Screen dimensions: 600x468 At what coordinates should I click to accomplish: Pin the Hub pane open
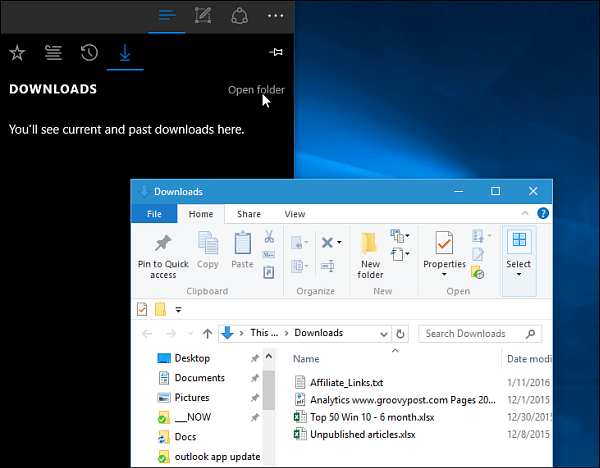pos(276,52)
